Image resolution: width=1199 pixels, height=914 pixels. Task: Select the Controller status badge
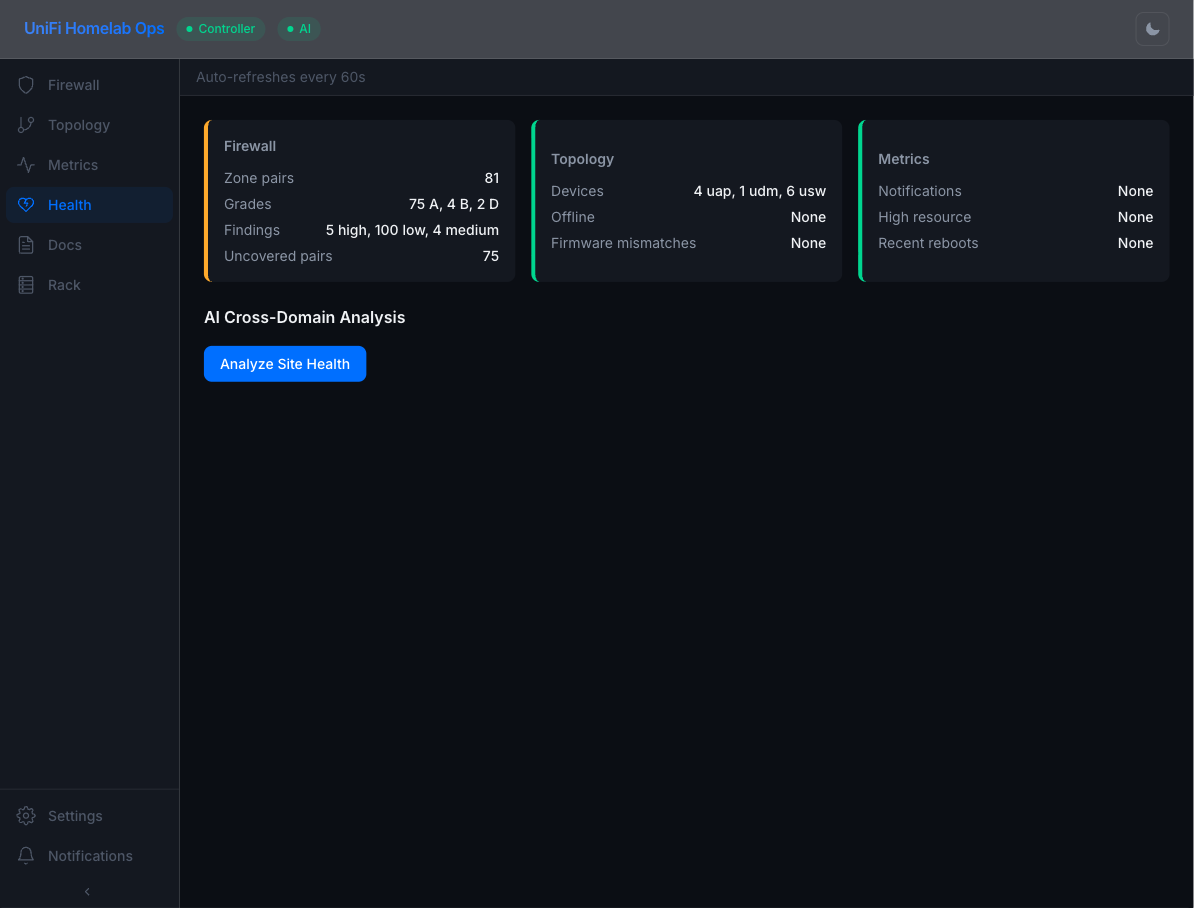coord(220,29)
